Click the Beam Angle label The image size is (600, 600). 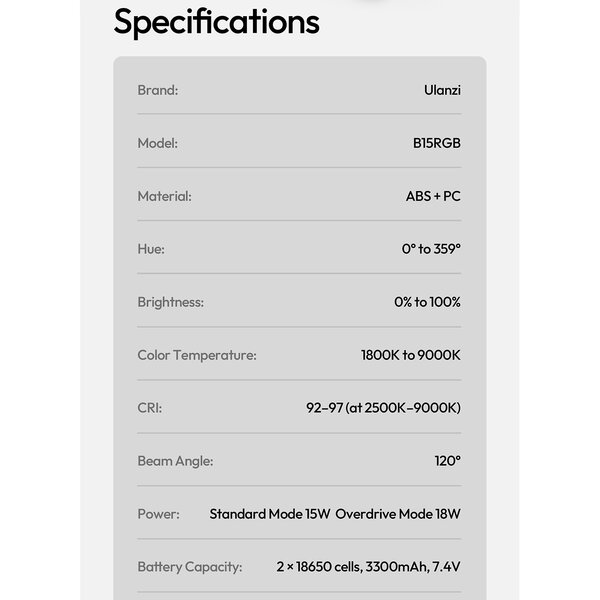point(175,461)
